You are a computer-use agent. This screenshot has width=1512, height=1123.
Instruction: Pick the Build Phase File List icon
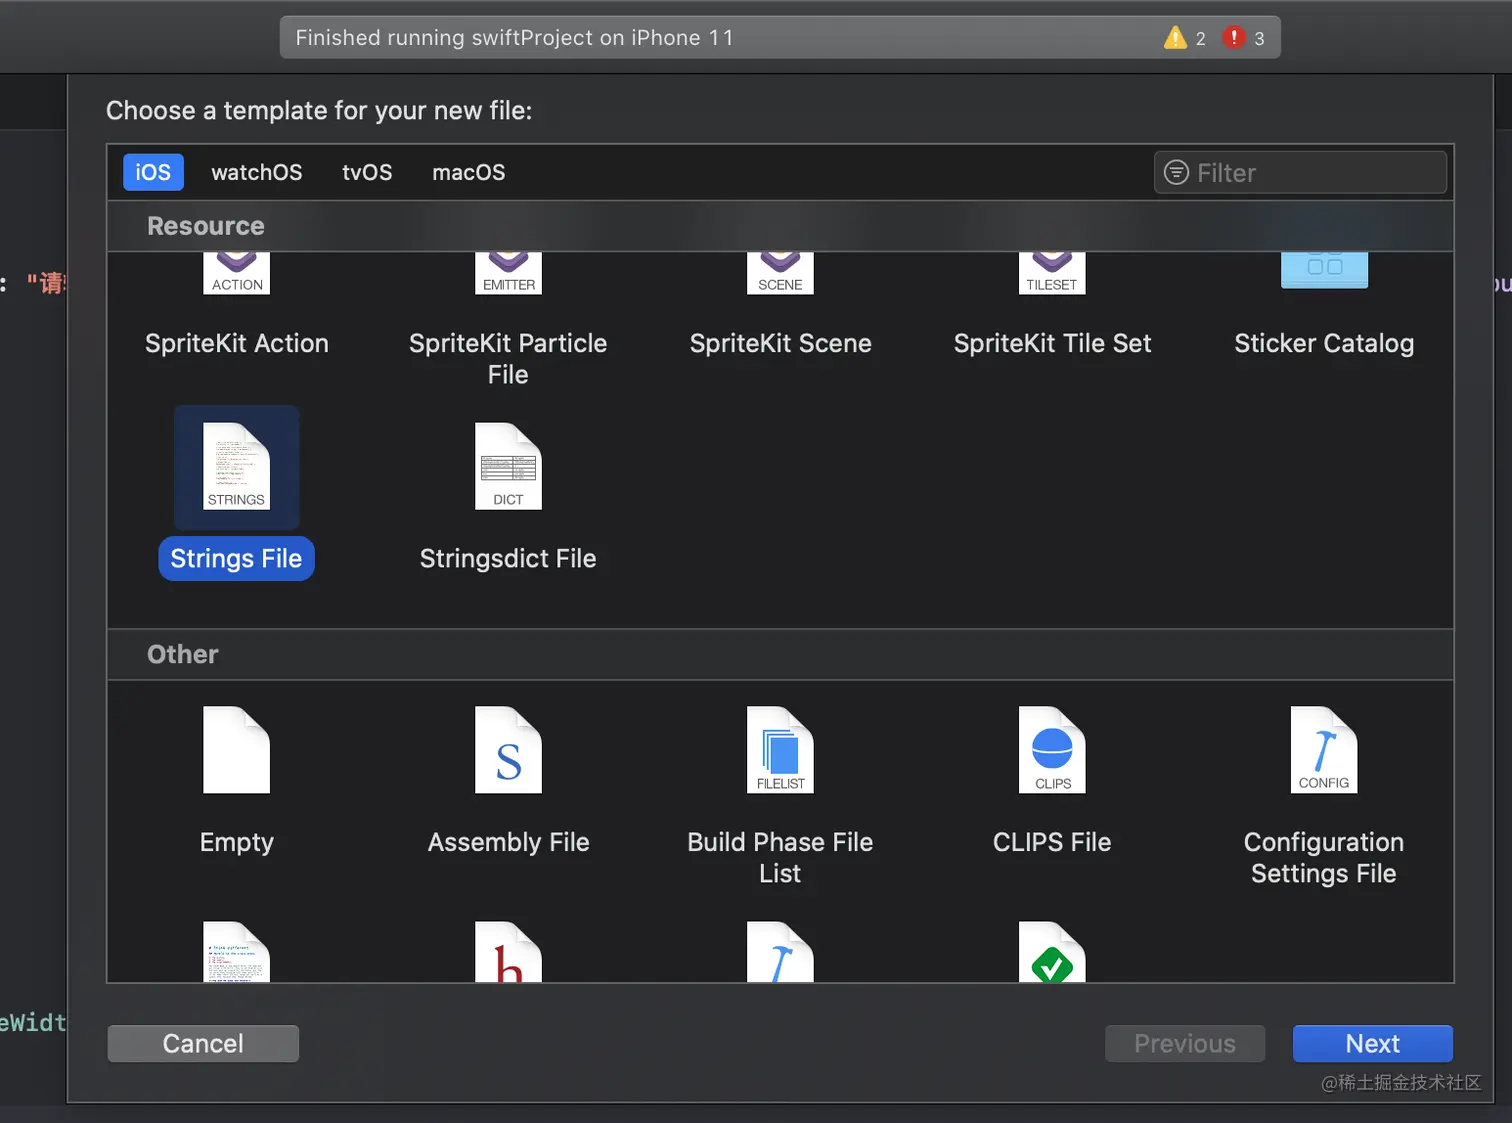tap(780, 750)
